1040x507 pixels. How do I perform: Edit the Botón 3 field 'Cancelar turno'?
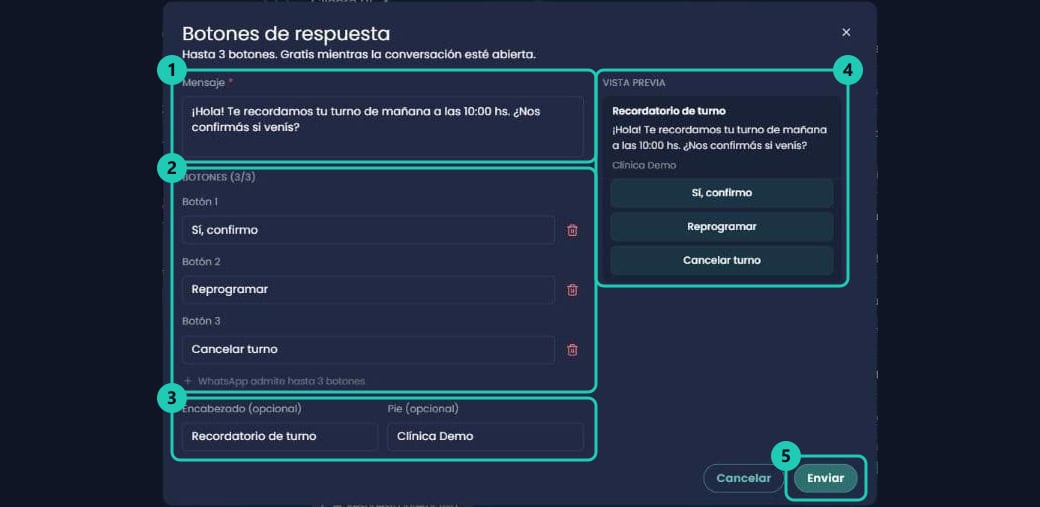click(368, 350)
